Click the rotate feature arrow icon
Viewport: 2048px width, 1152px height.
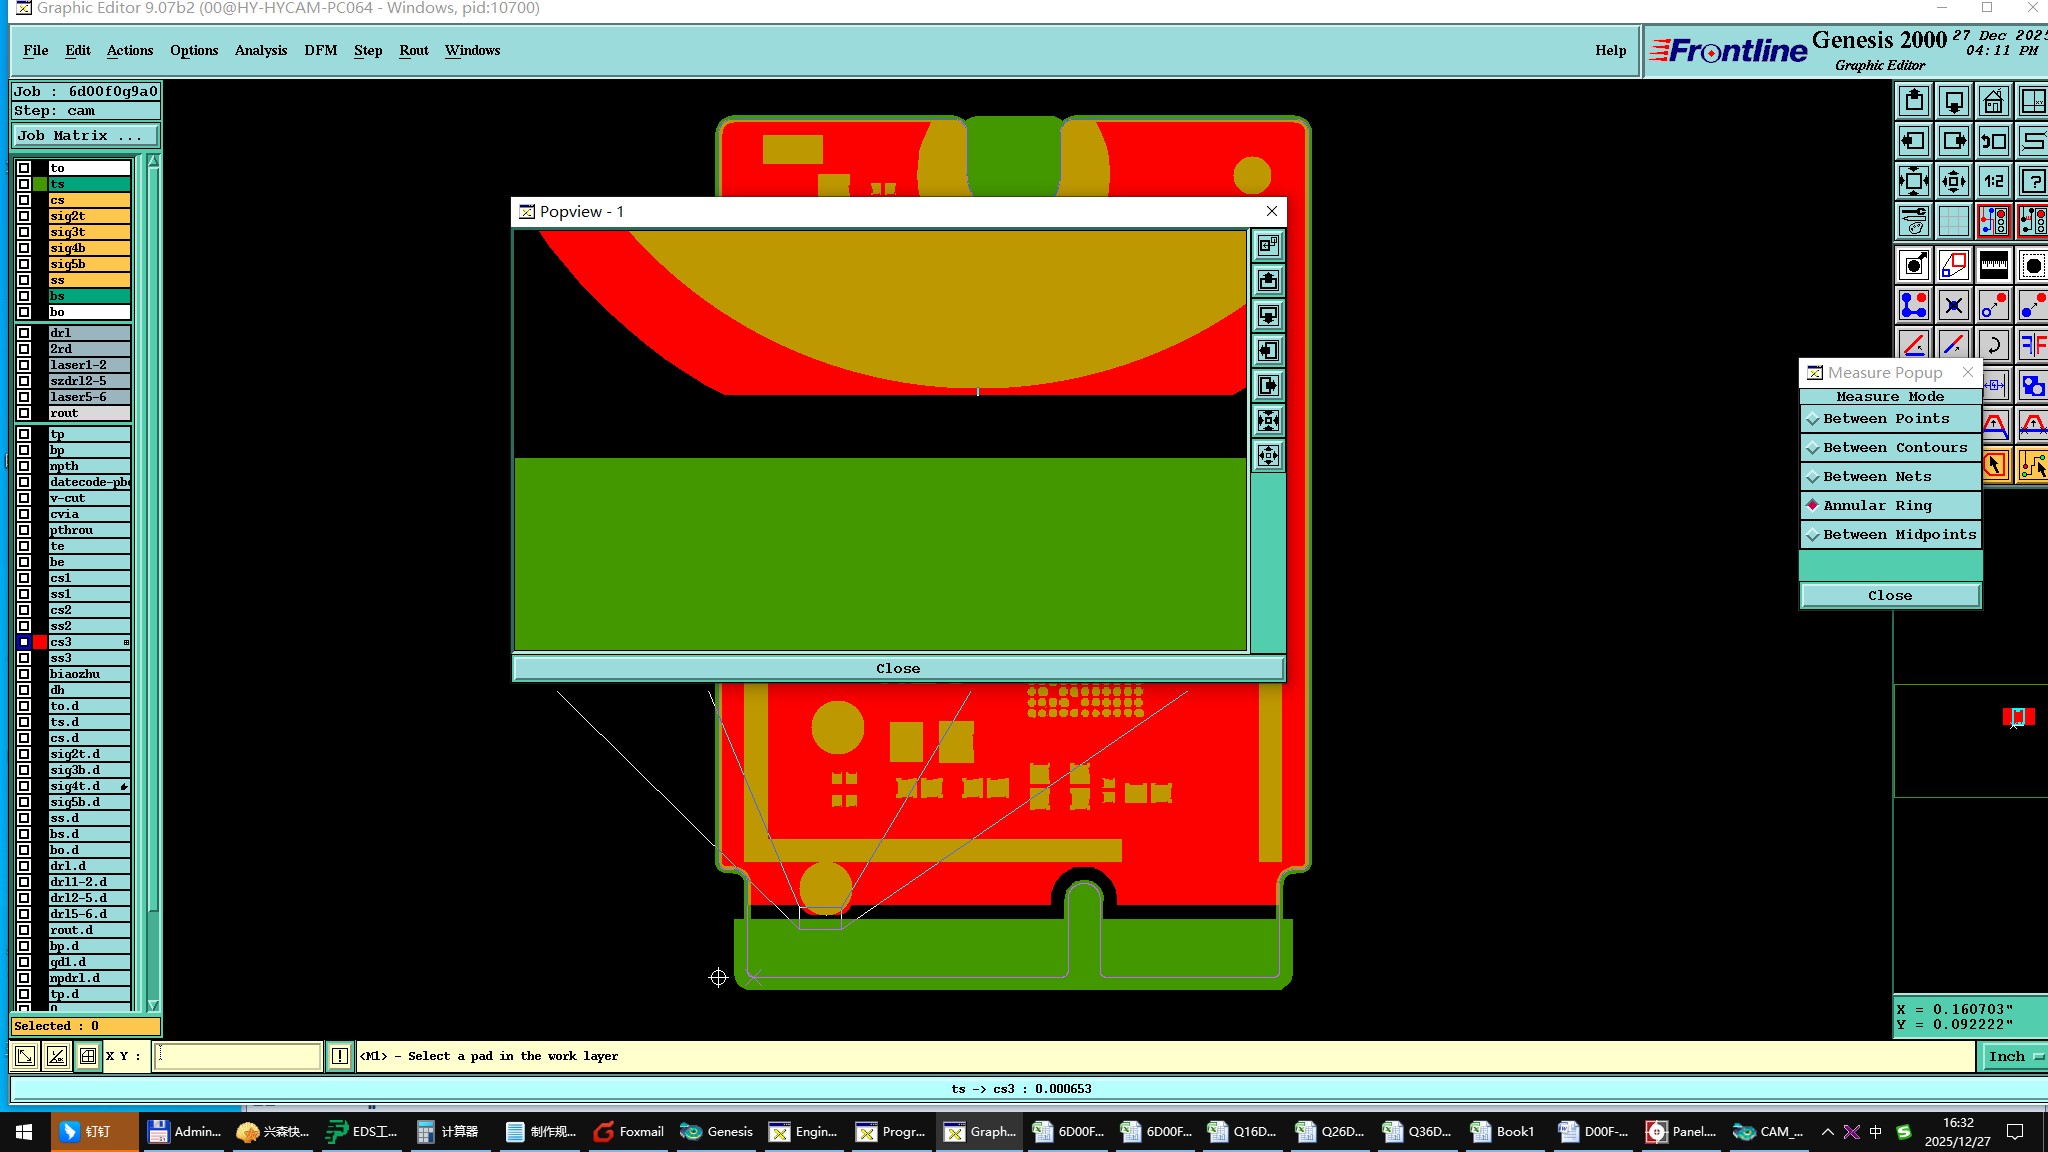coord(1993,345)
